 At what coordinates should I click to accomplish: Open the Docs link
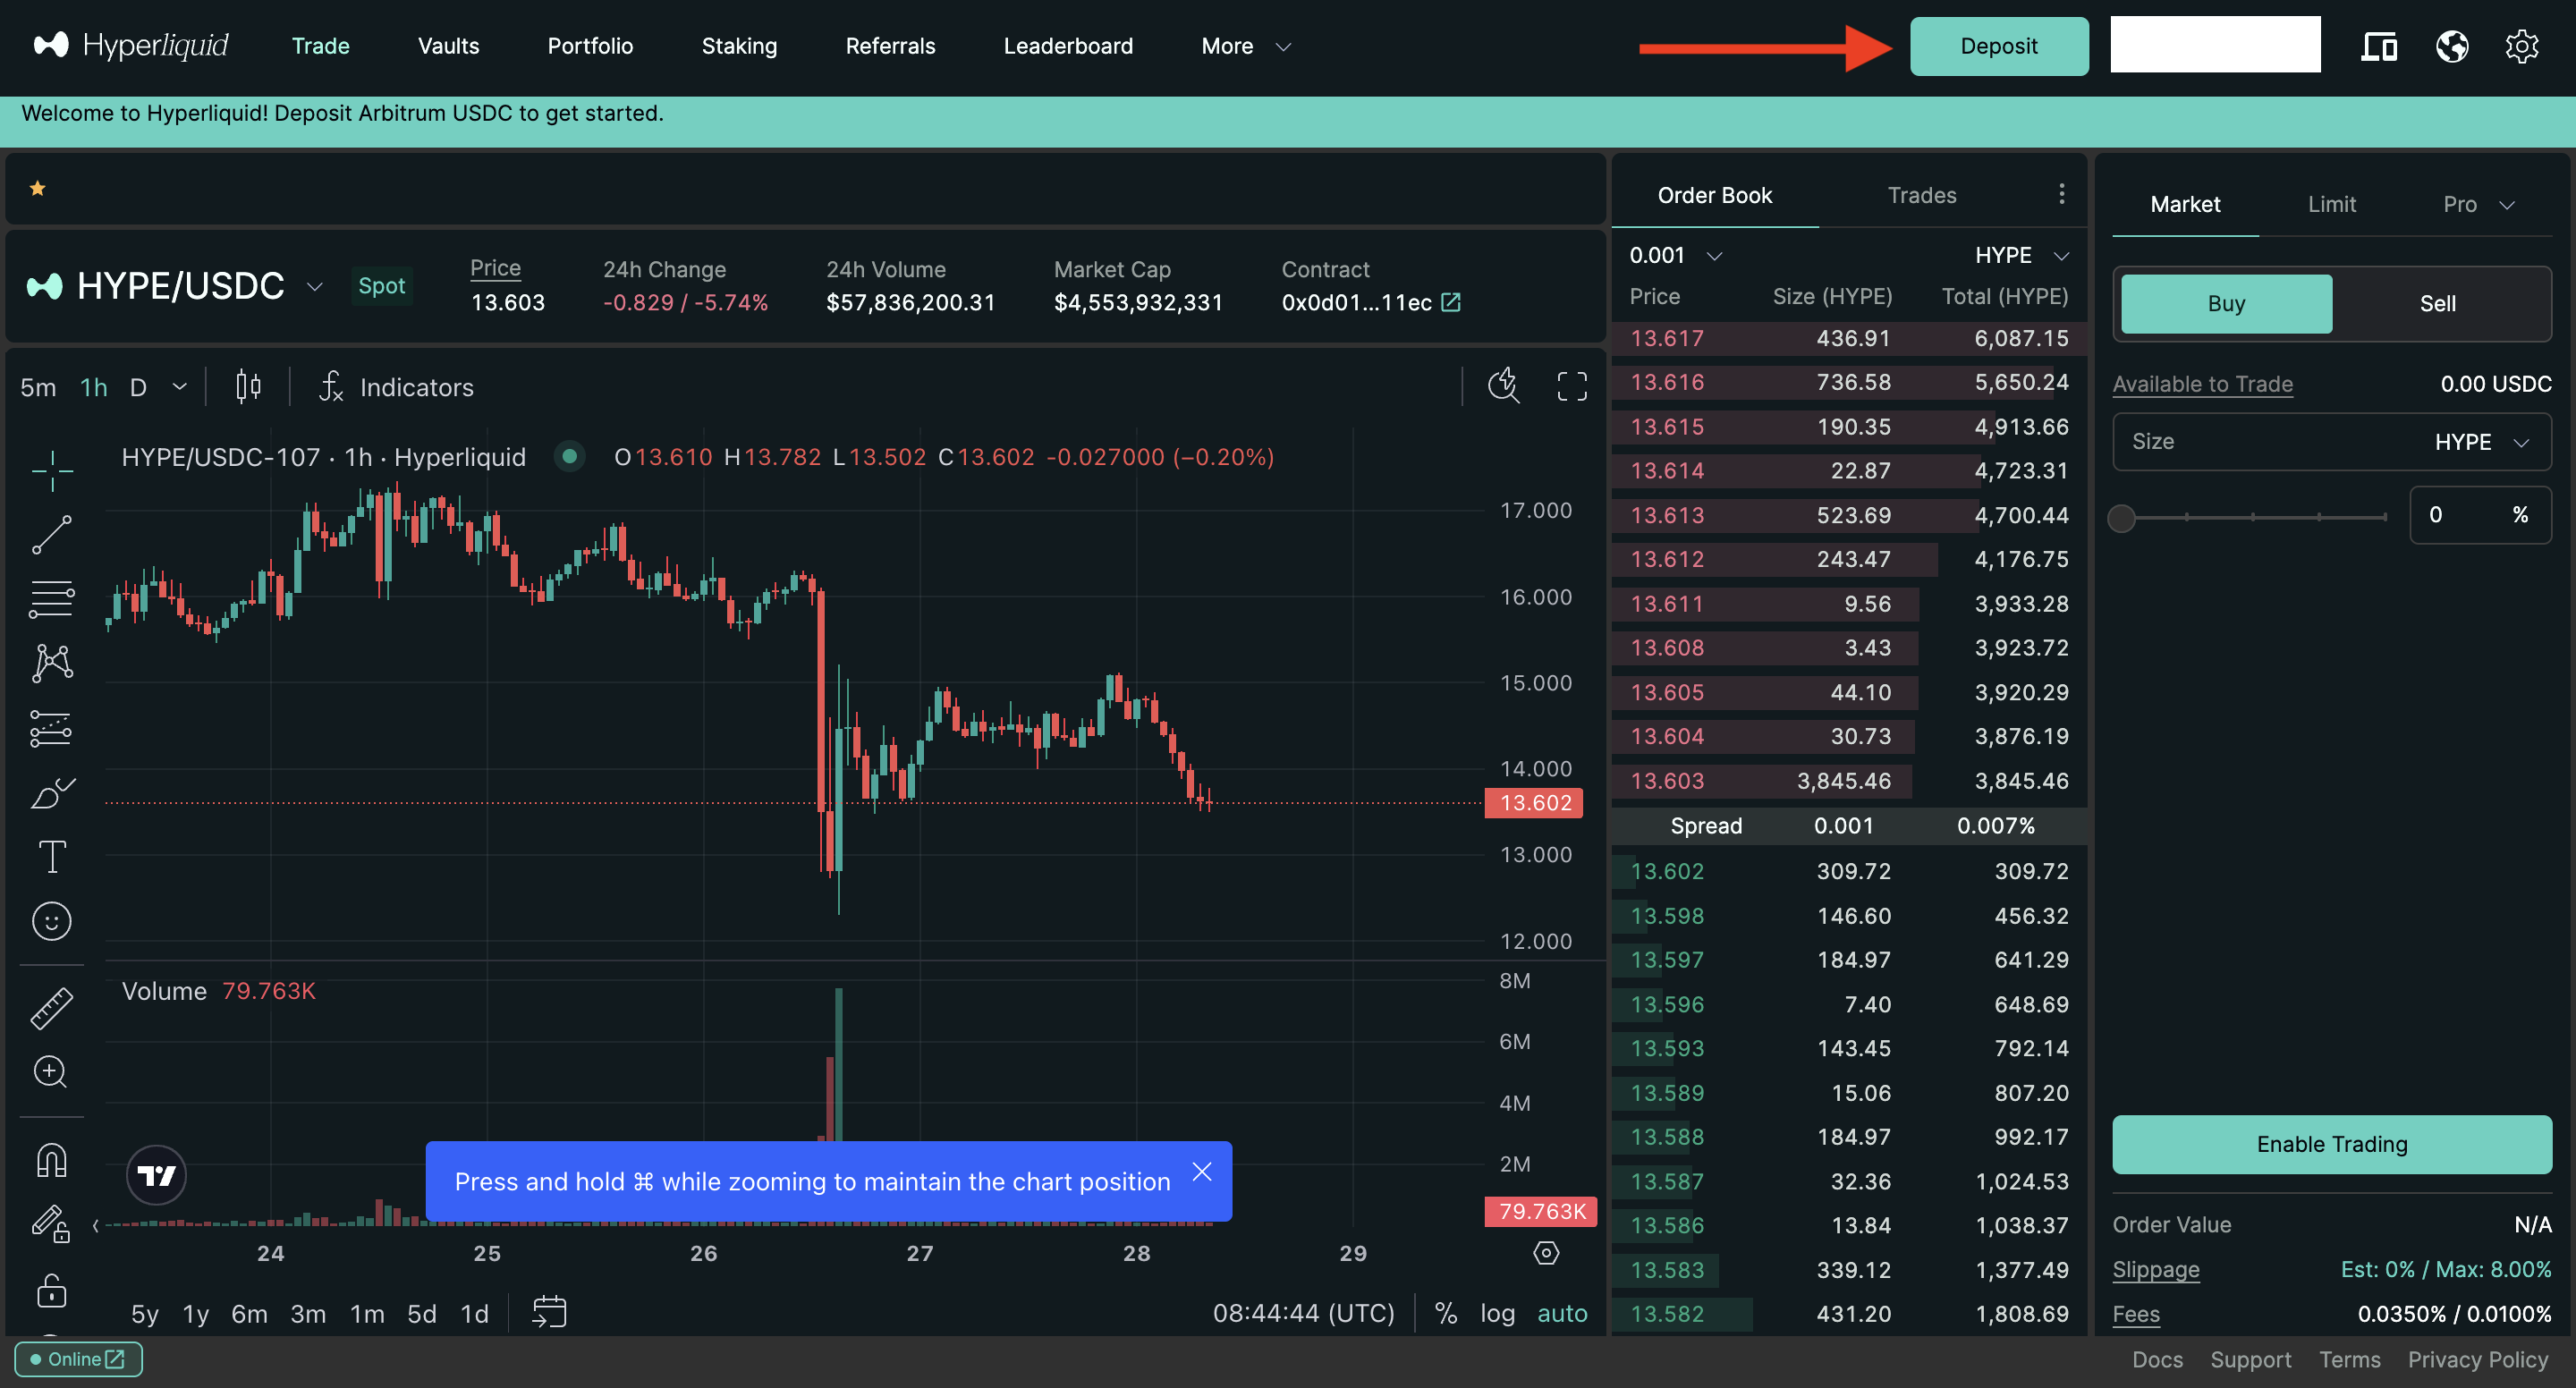click(2157, 1360)
